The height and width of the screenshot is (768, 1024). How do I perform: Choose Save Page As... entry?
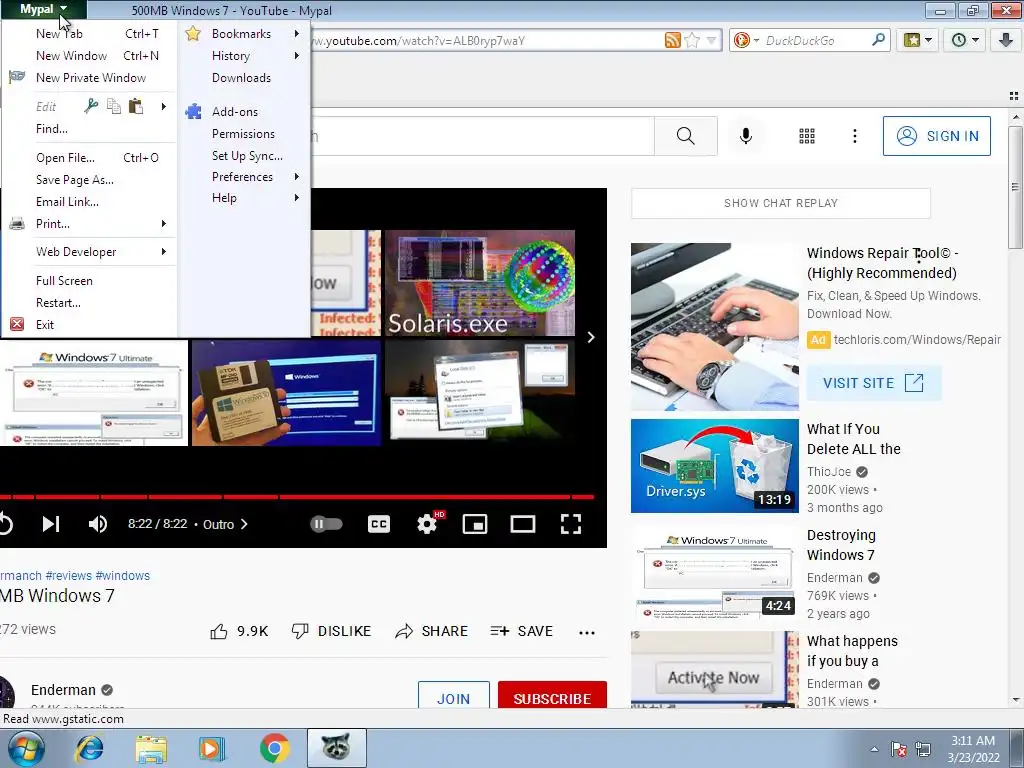click(x=91, y=180)
